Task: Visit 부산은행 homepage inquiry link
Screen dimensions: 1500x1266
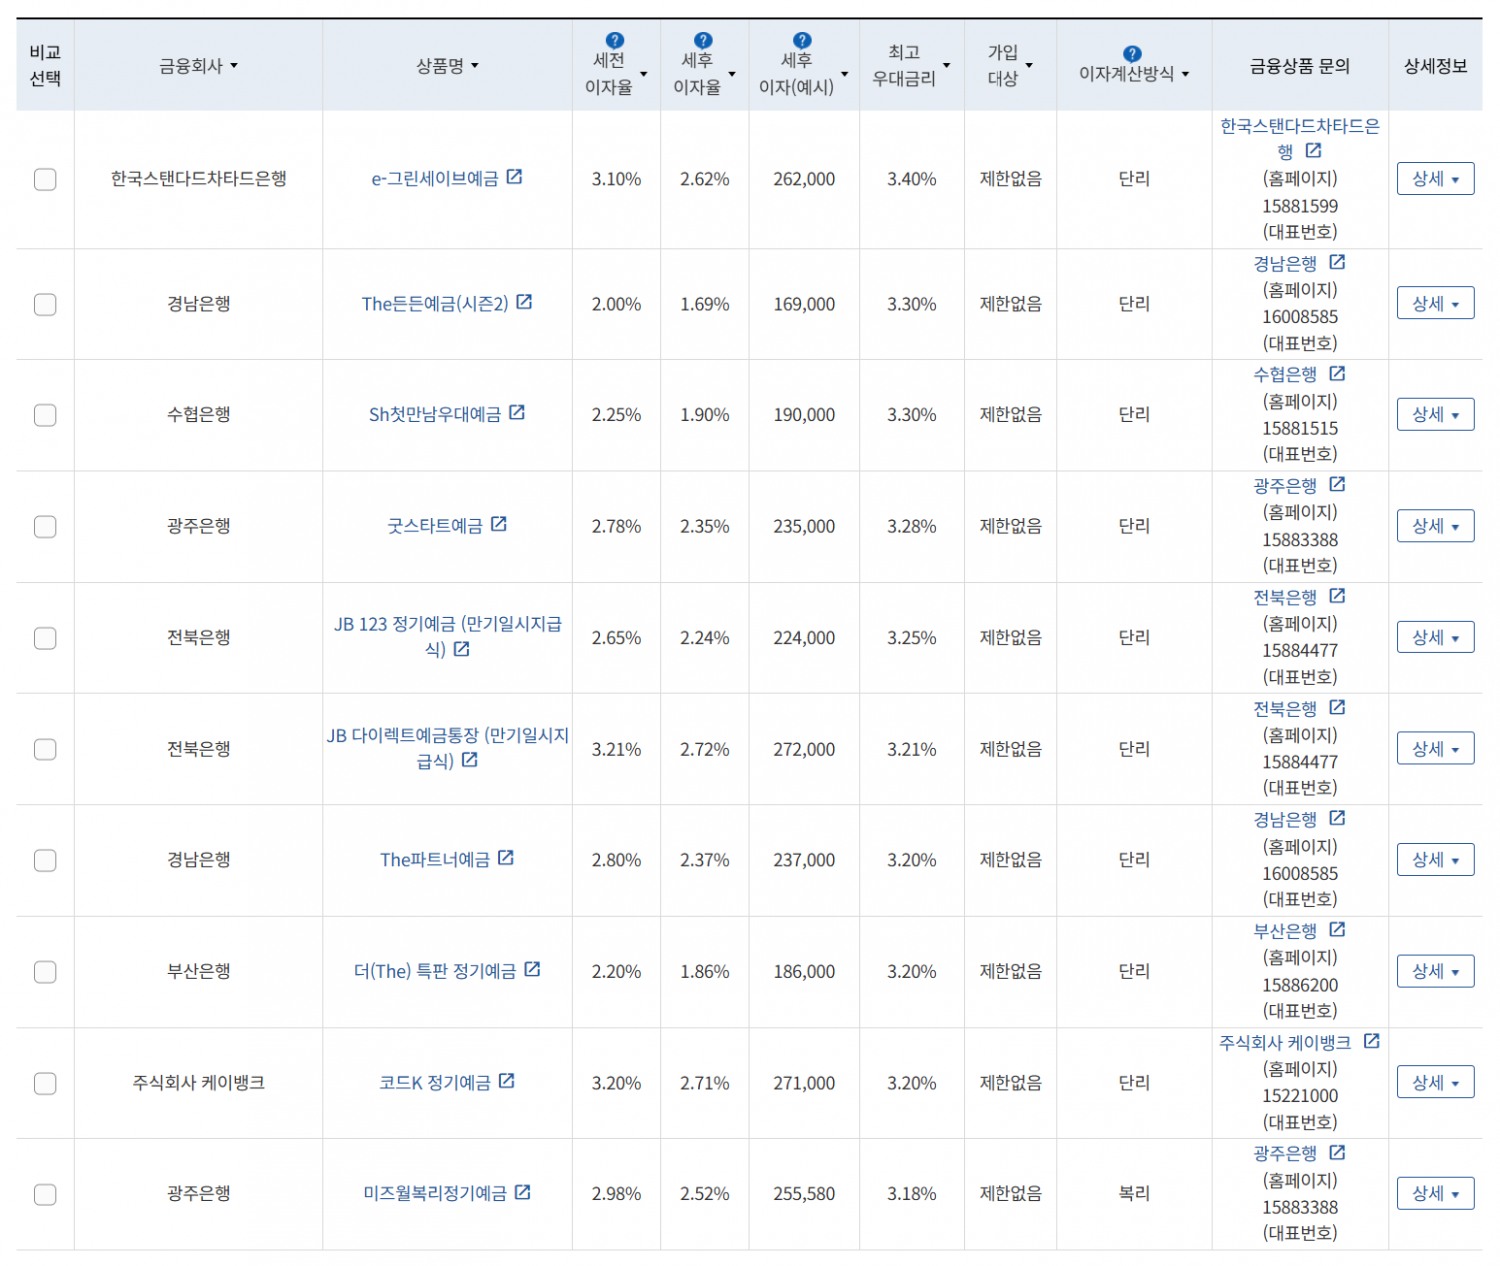Action: point(1285,931)
